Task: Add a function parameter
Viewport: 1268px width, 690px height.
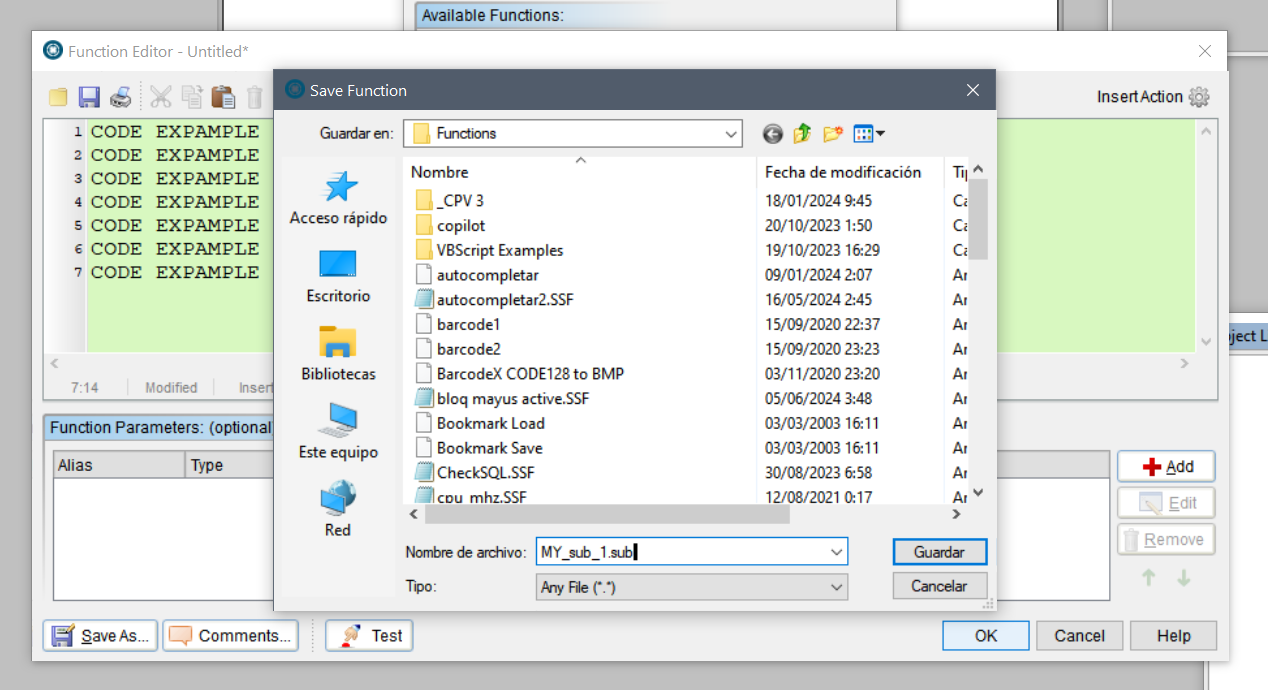Action: pos(1166,466)
